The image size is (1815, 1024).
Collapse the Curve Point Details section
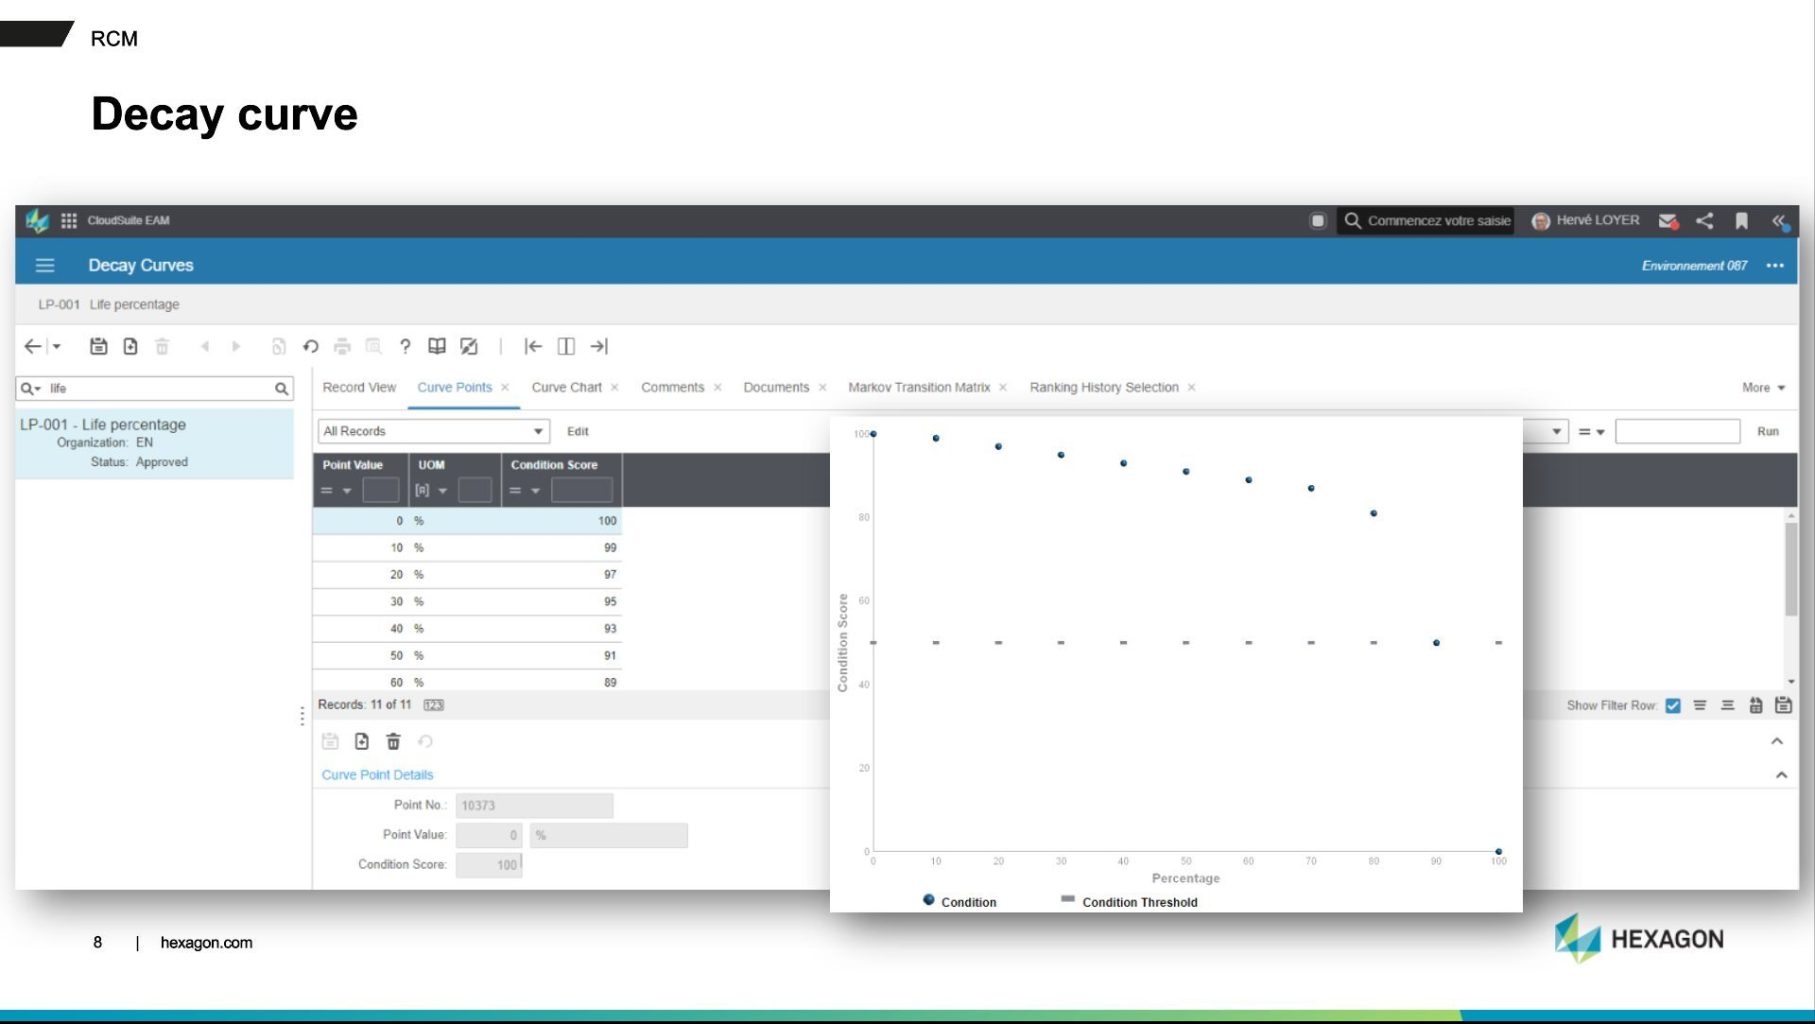click(x=1781, y=775)
